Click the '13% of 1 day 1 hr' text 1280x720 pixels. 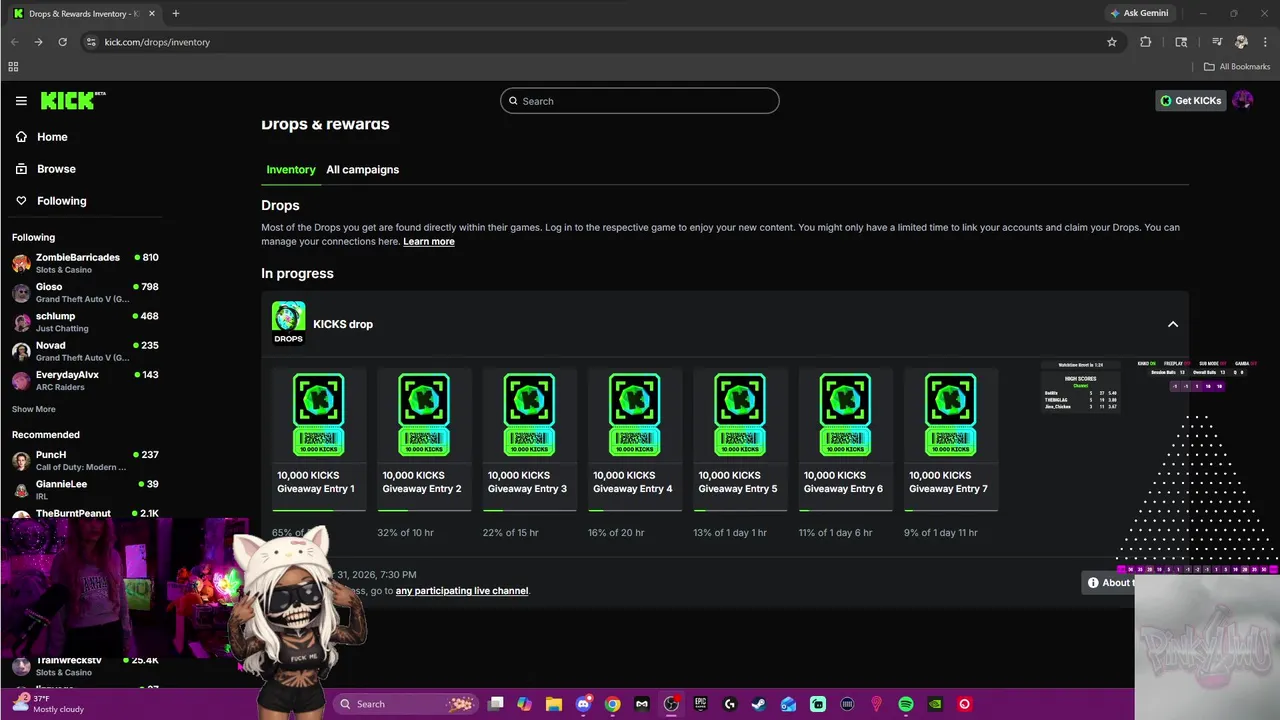click(x=730, y=532)
